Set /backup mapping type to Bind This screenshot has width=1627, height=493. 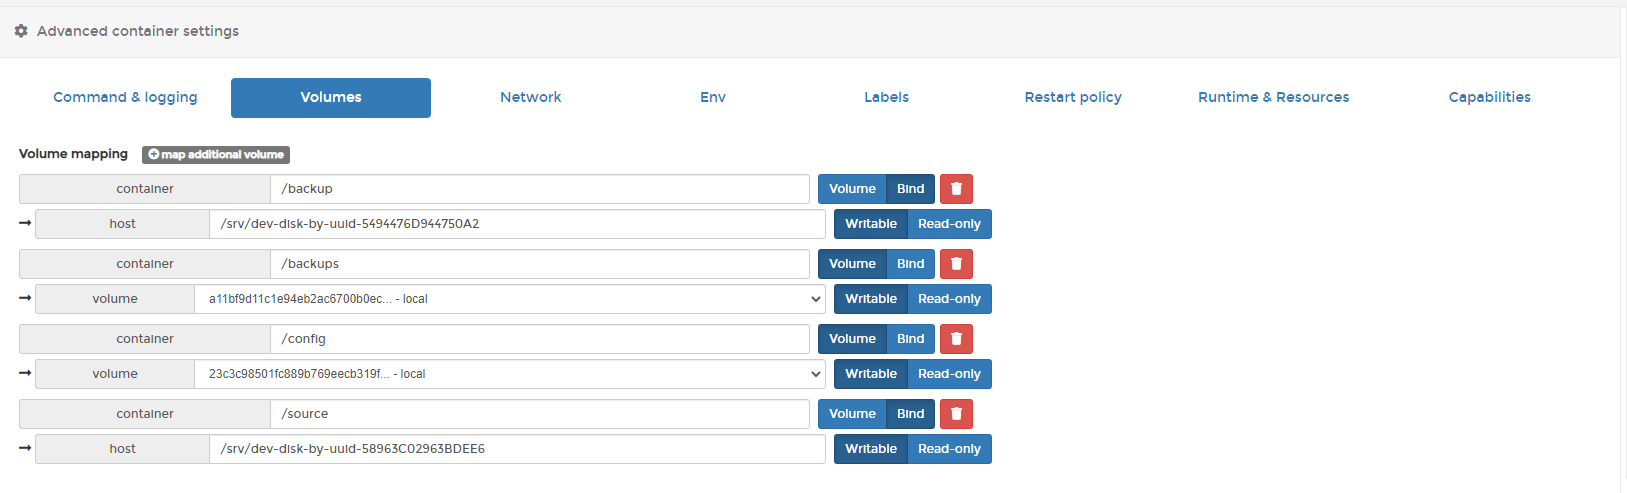pos(910,189)
